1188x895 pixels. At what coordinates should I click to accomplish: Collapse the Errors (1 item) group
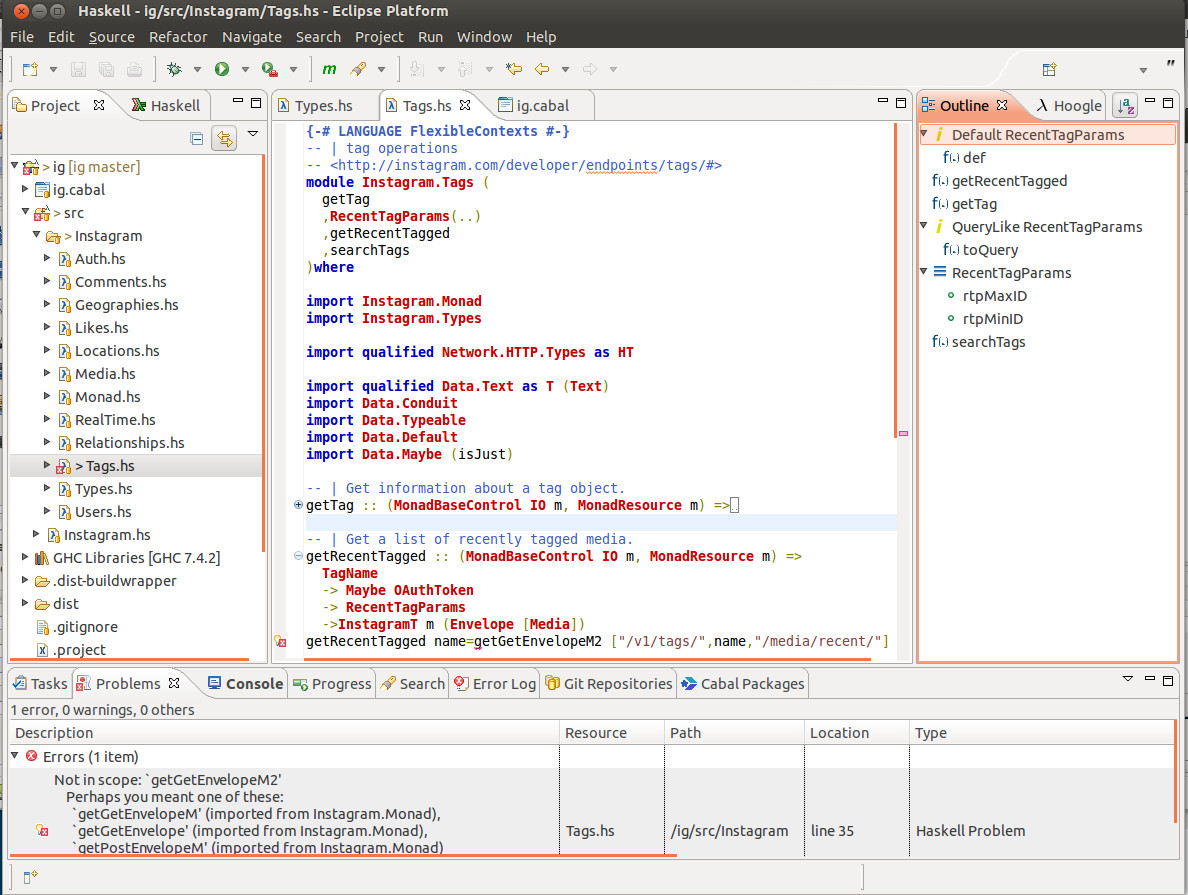14,756
